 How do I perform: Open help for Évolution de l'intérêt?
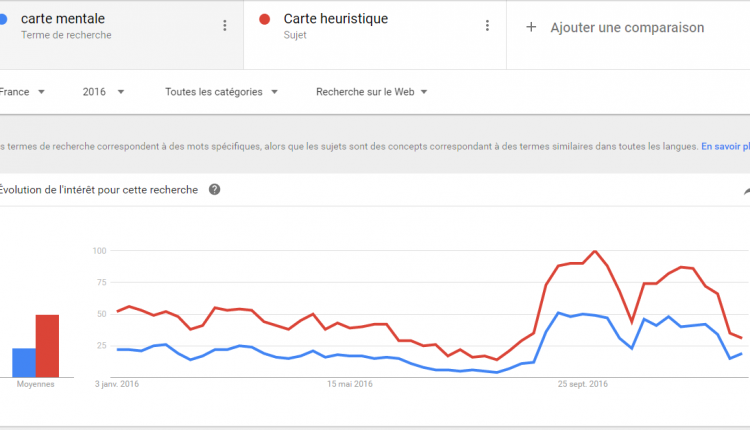click(x=214, y=189)
